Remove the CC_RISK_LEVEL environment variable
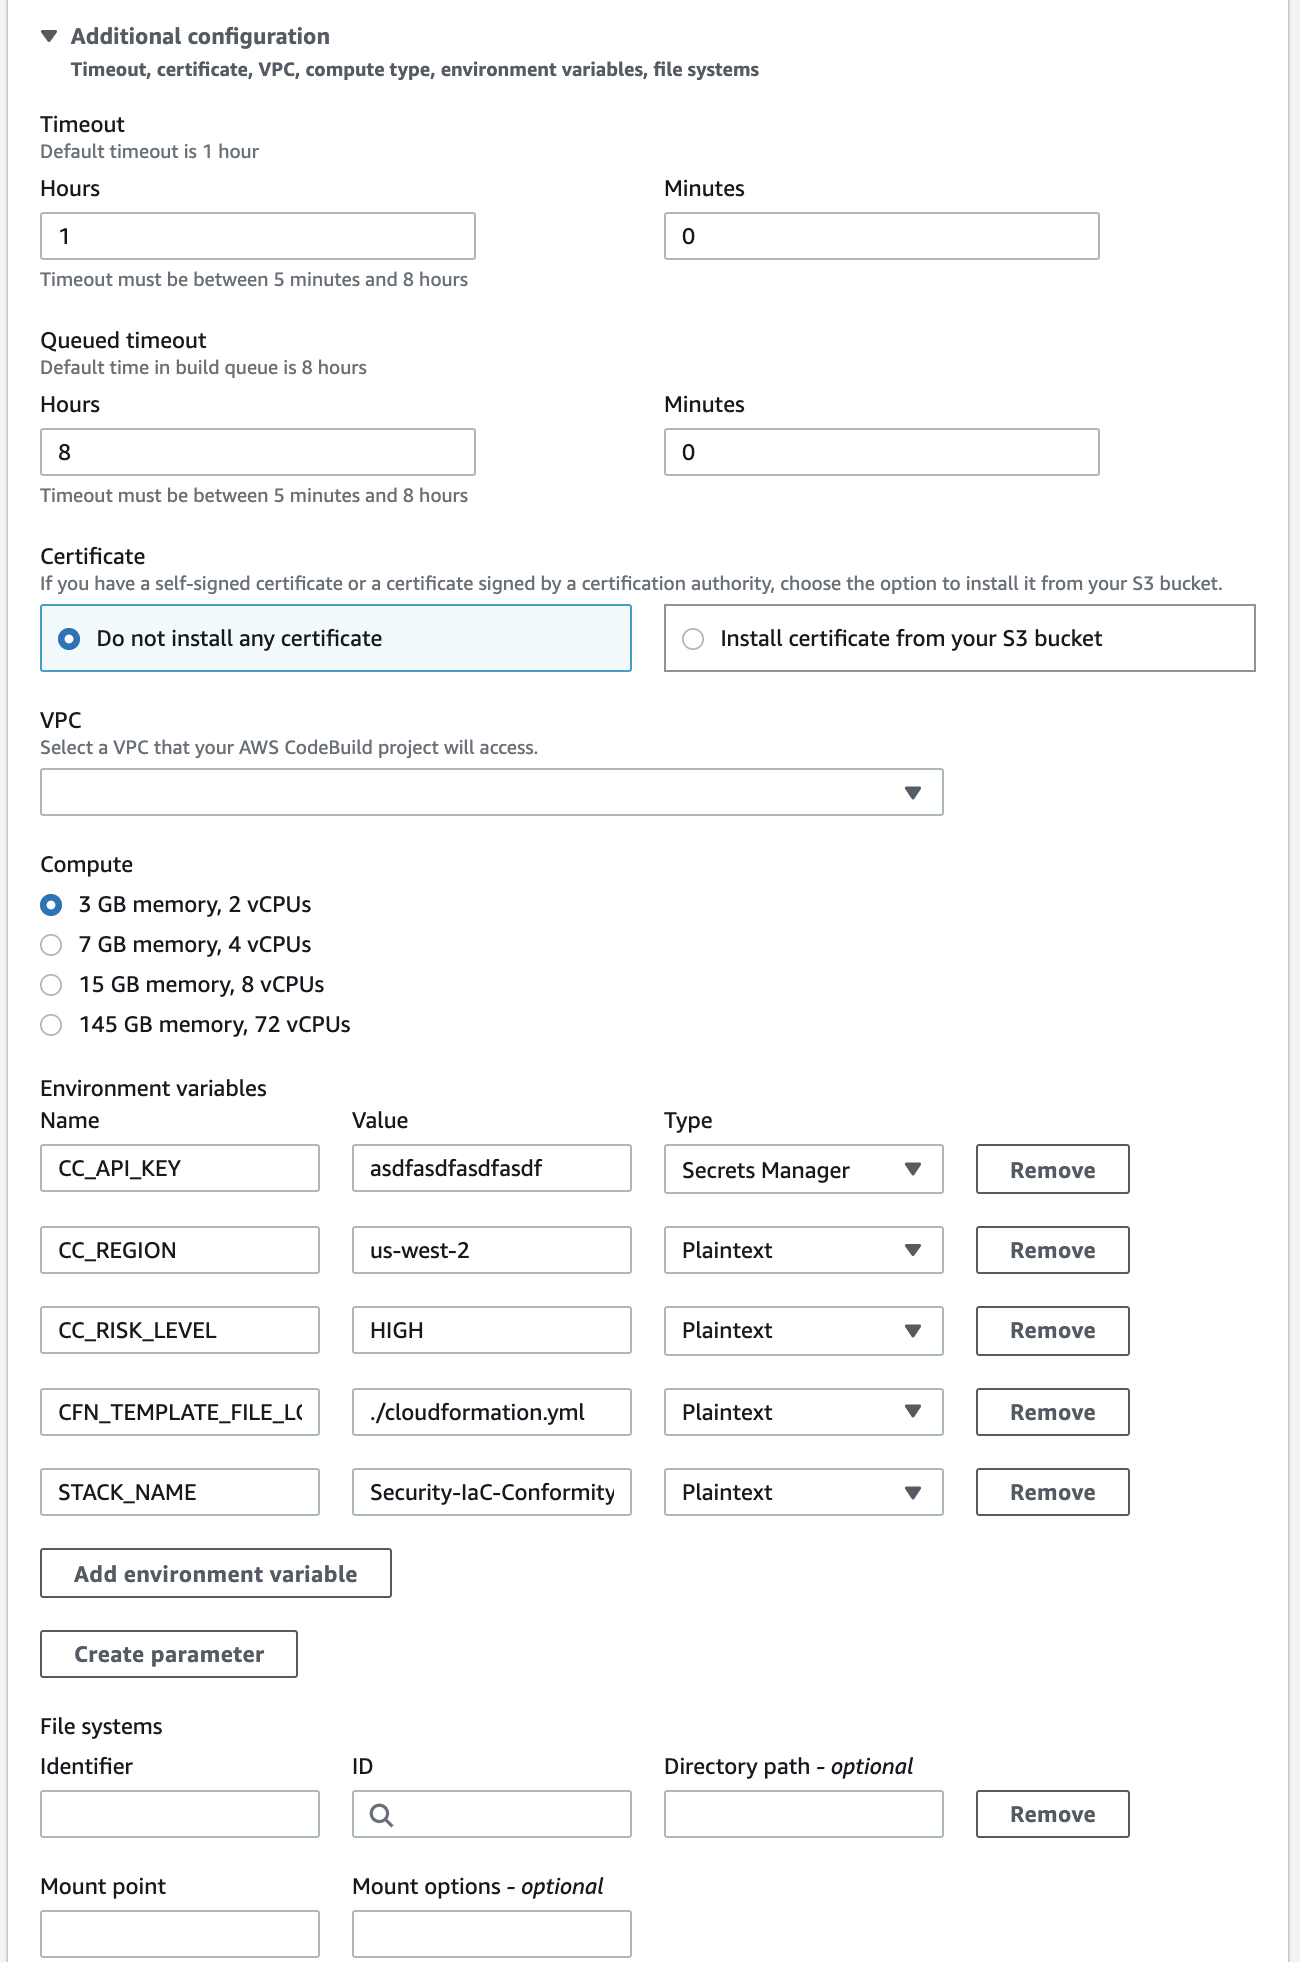 point(1052,1331)
